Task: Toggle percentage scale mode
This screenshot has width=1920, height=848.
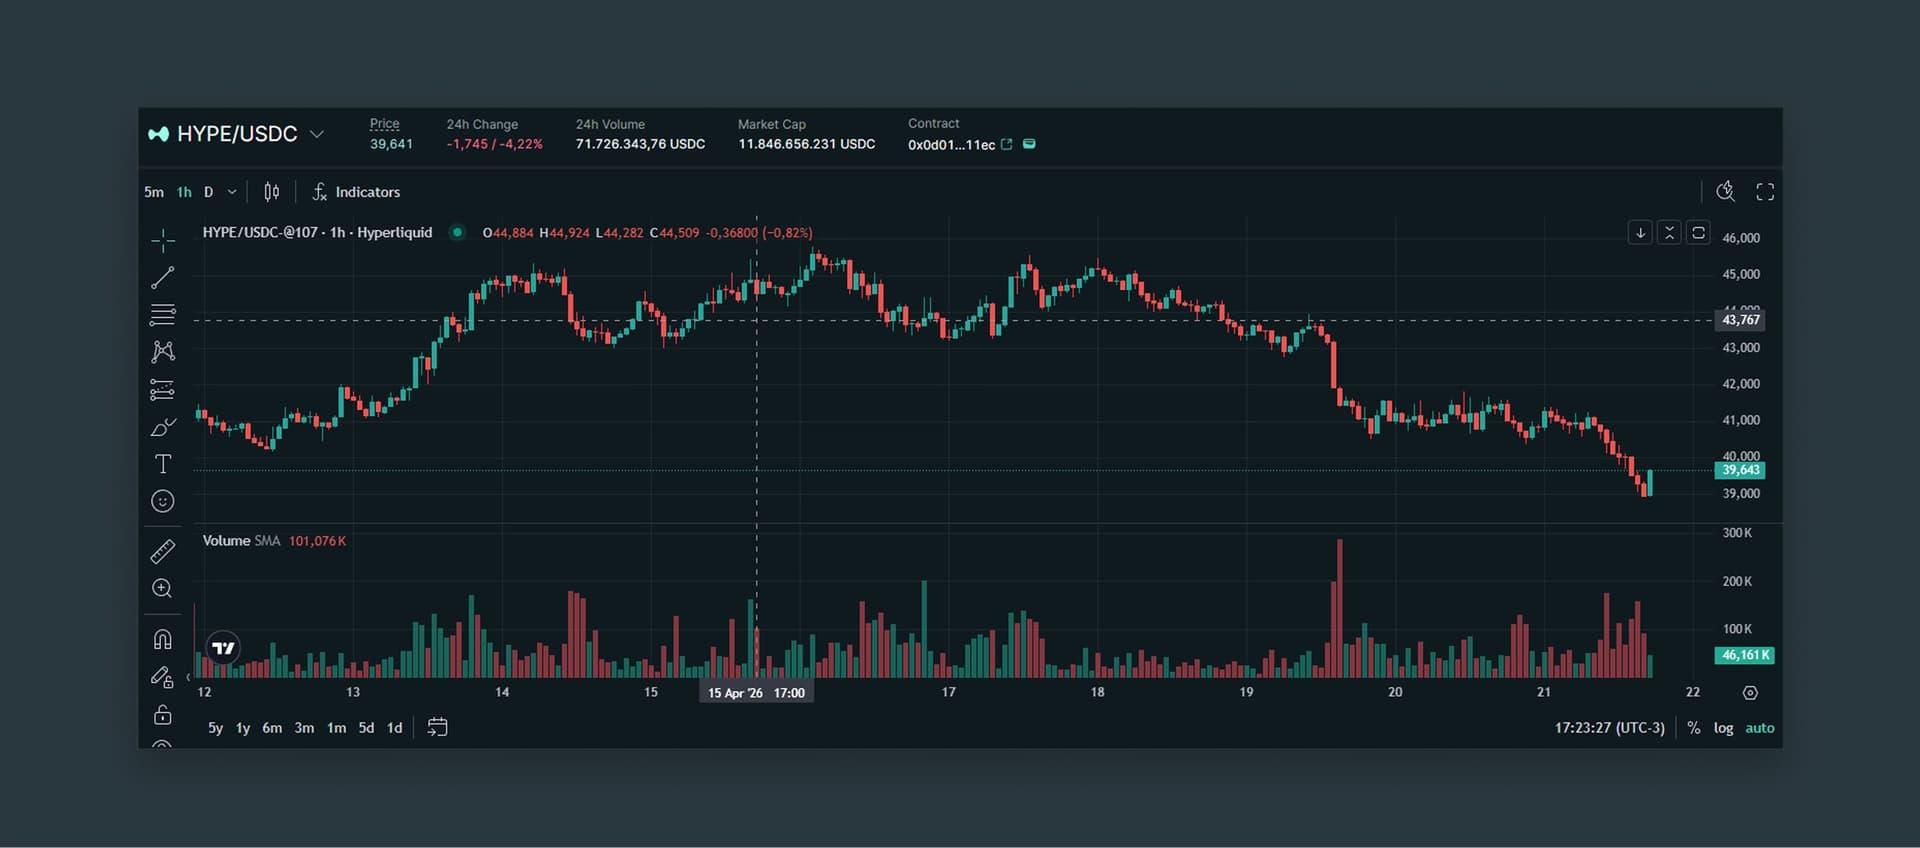Action: click(1694, 728)
